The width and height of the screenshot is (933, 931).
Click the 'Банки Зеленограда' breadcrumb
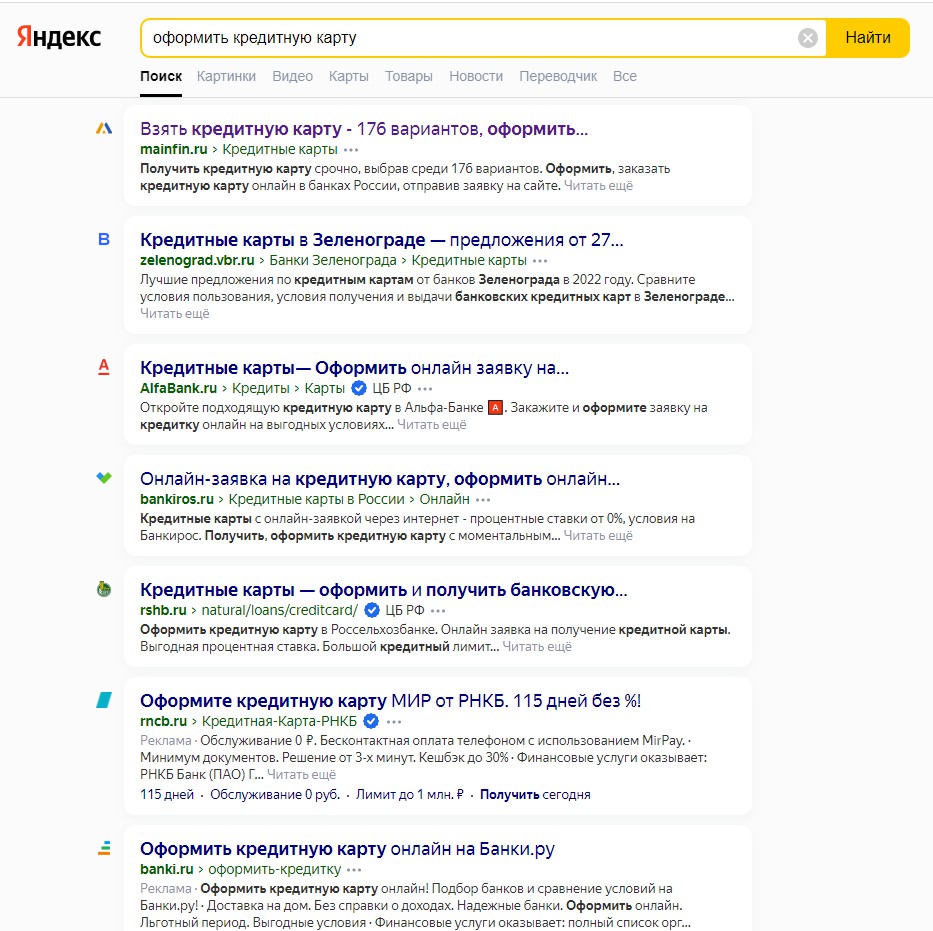(333, 261)
